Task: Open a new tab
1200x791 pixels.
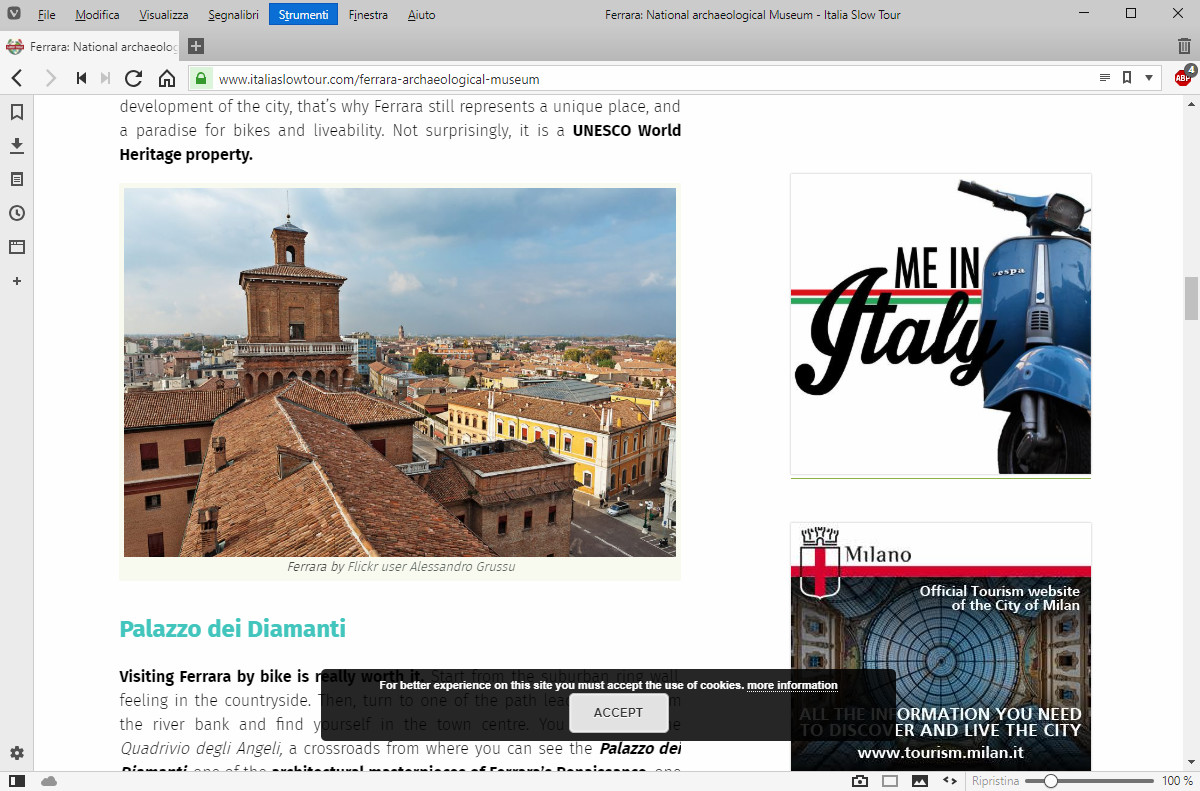Action: (196, 46)
